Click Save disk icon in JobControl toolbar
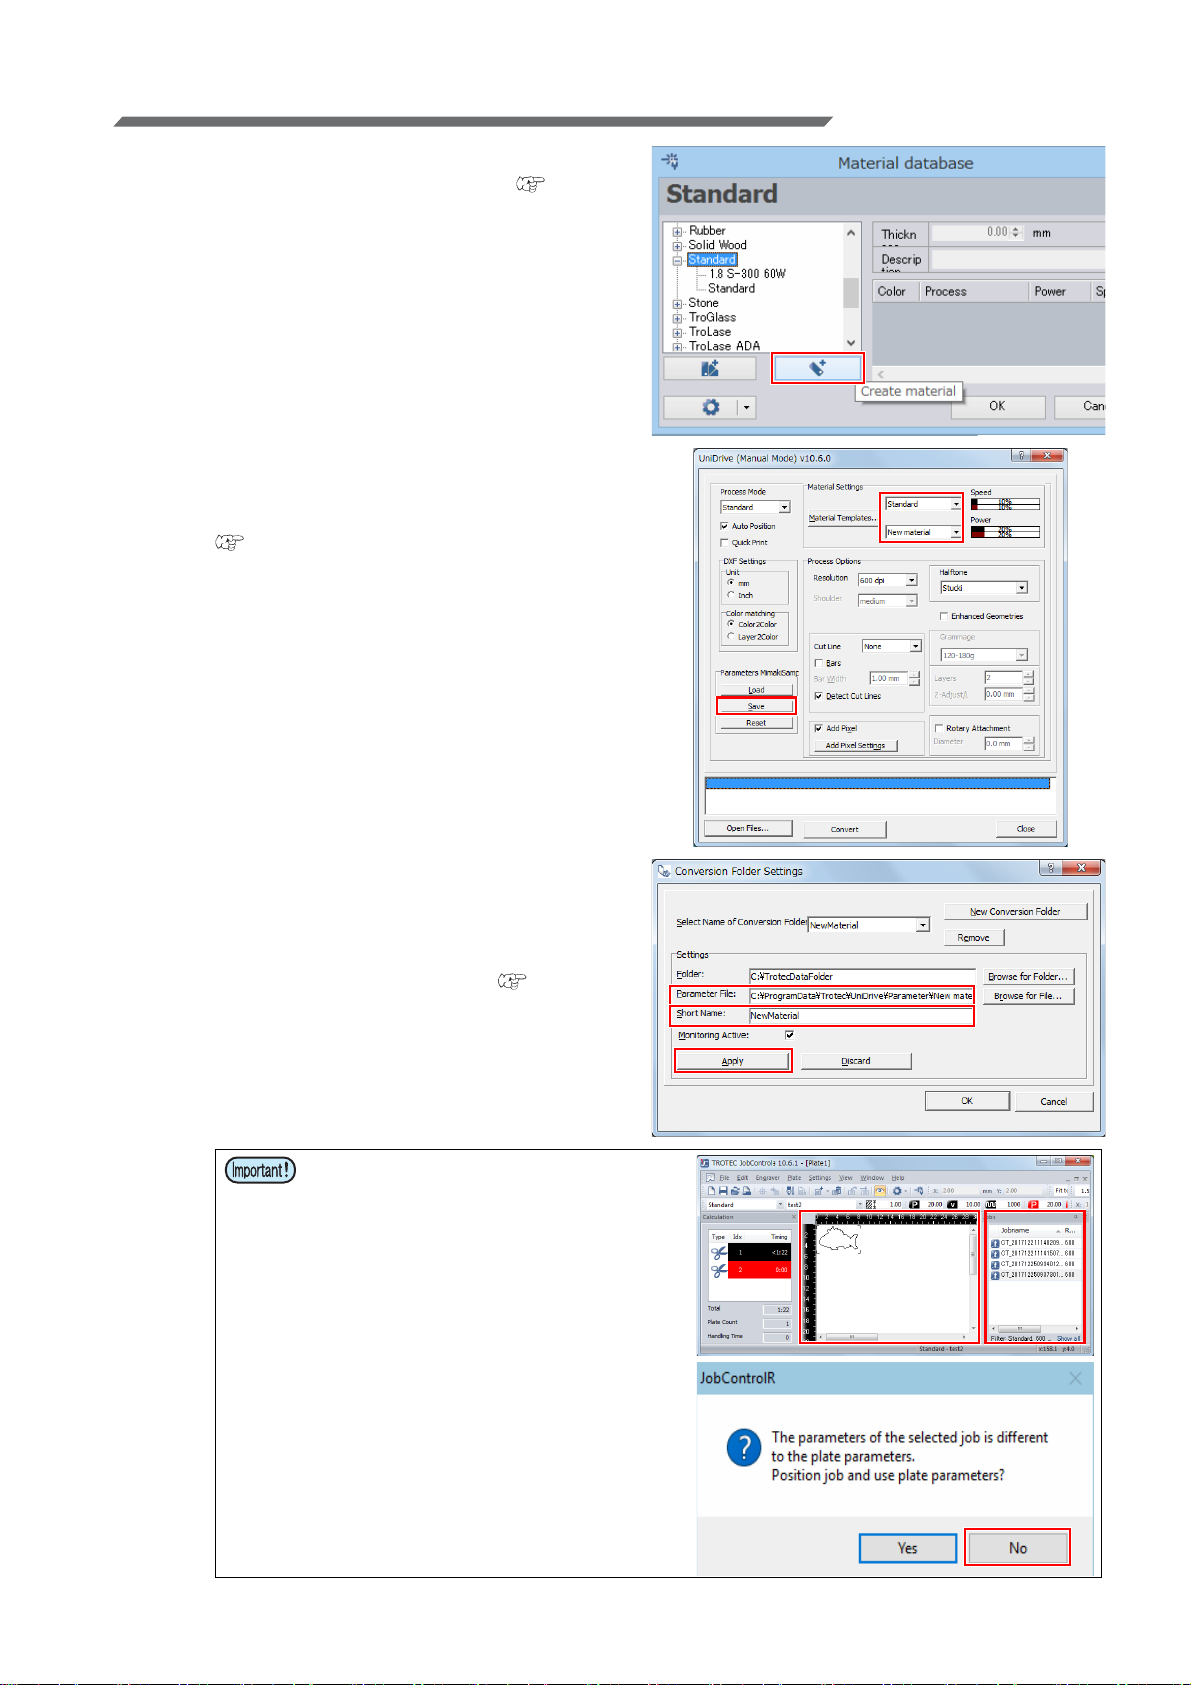This screenshot has height=1685, width=1191. click(723, 1191)
